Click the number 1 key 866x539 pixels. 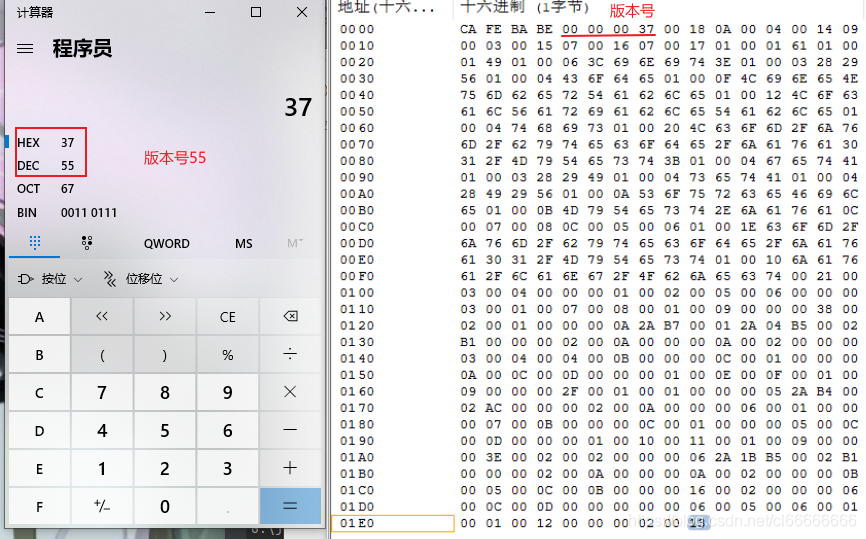coord(102,468)
